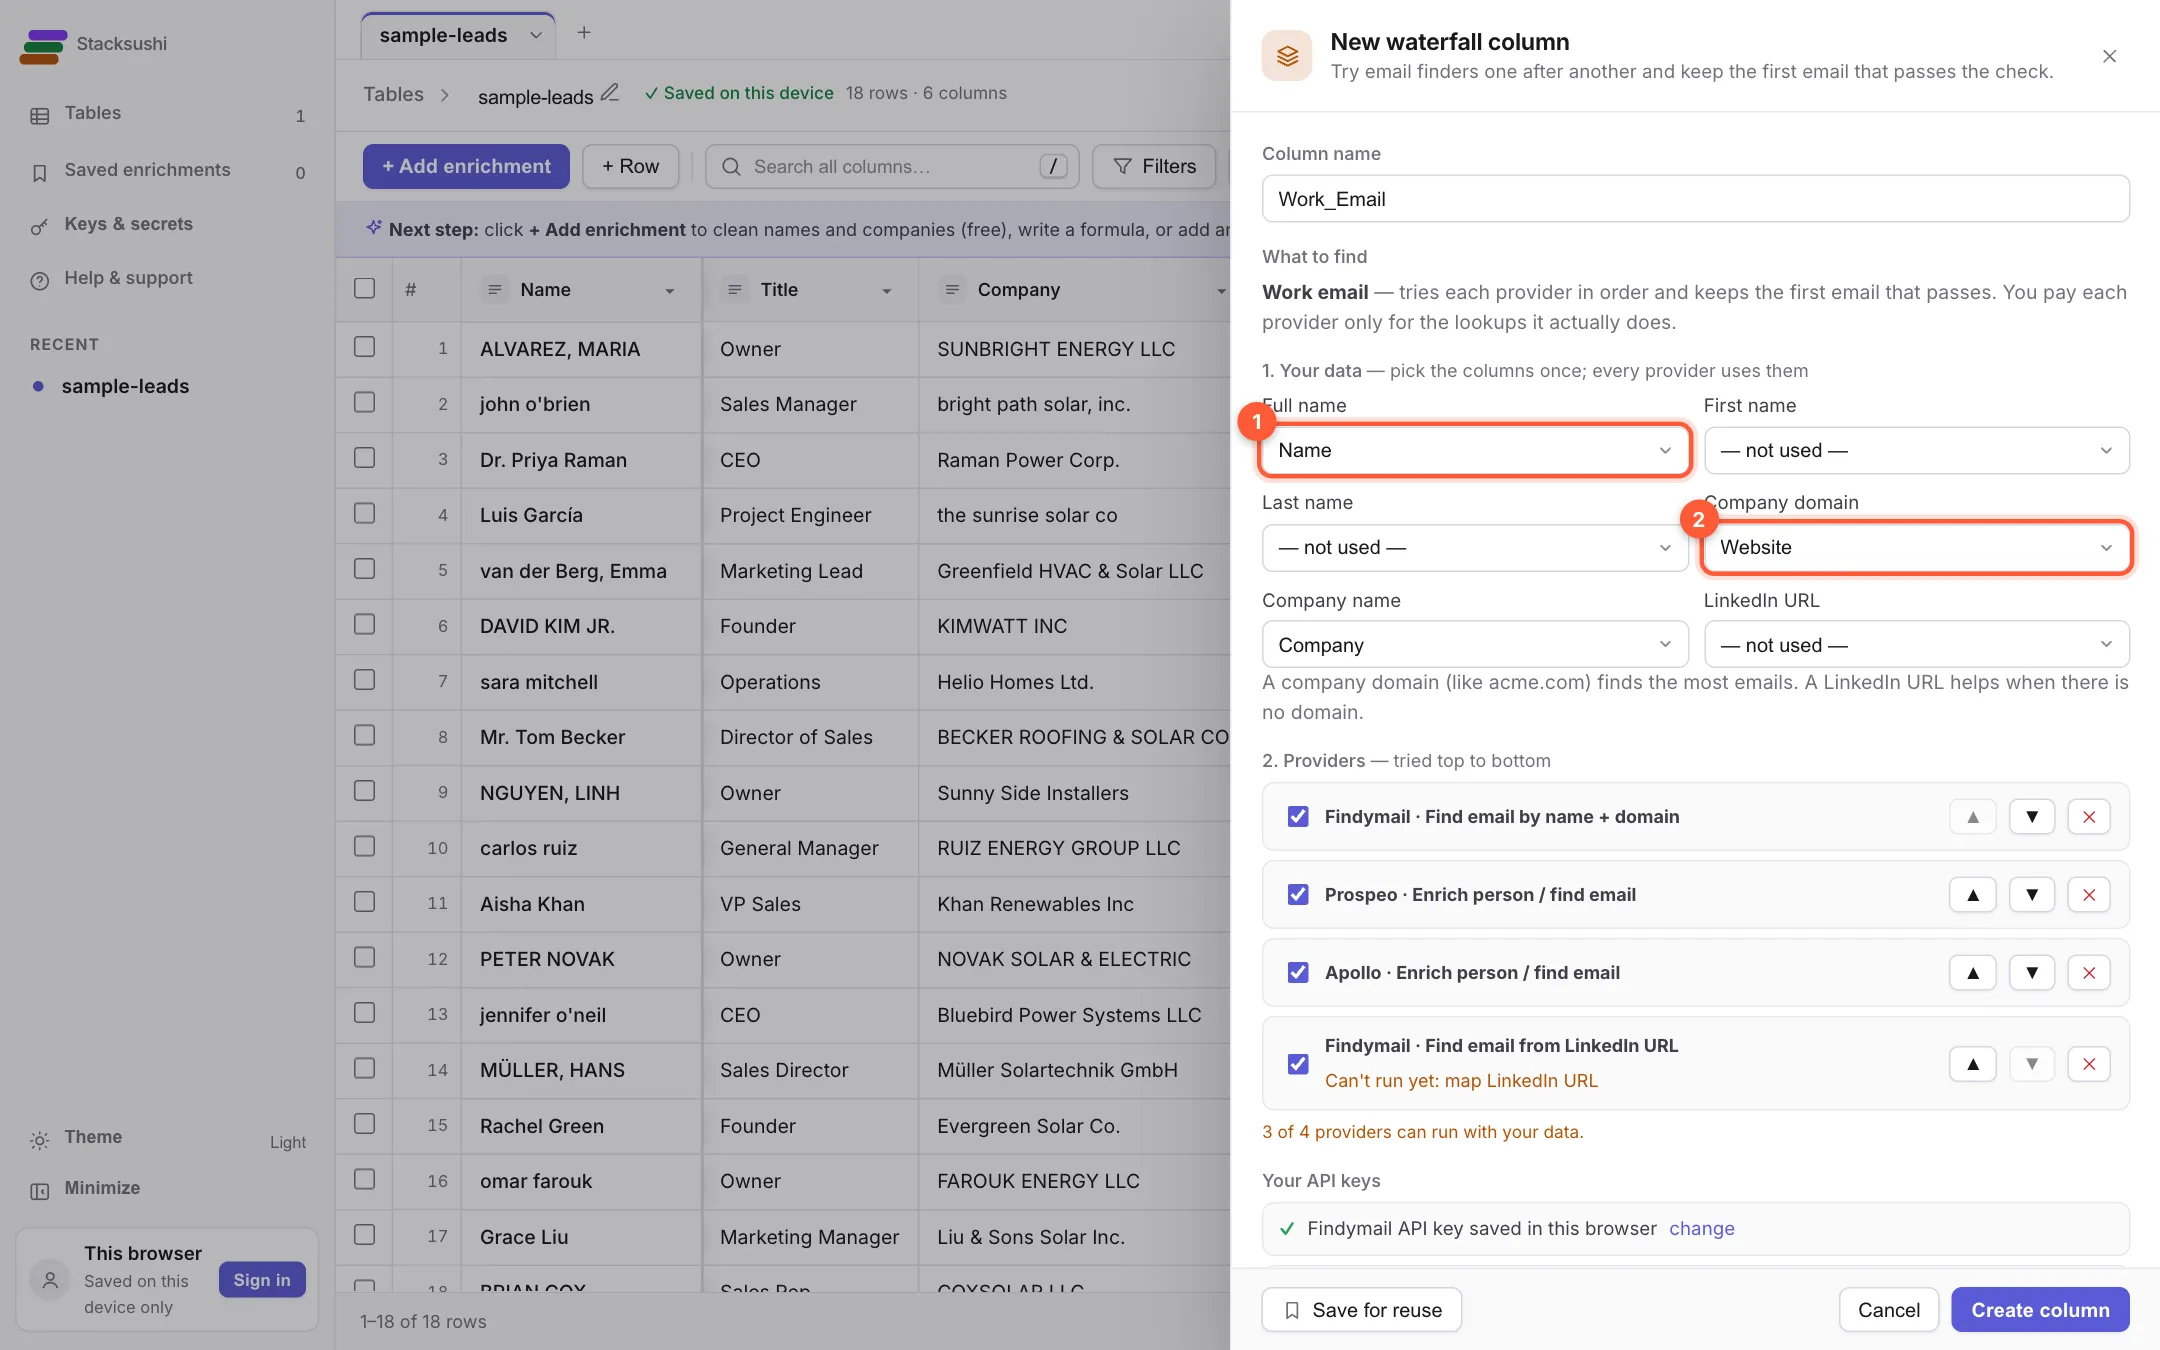This screenshot has width=2160, height=1350.
Task: Click the waterfall column layers icon
Action: (1287, 56)
